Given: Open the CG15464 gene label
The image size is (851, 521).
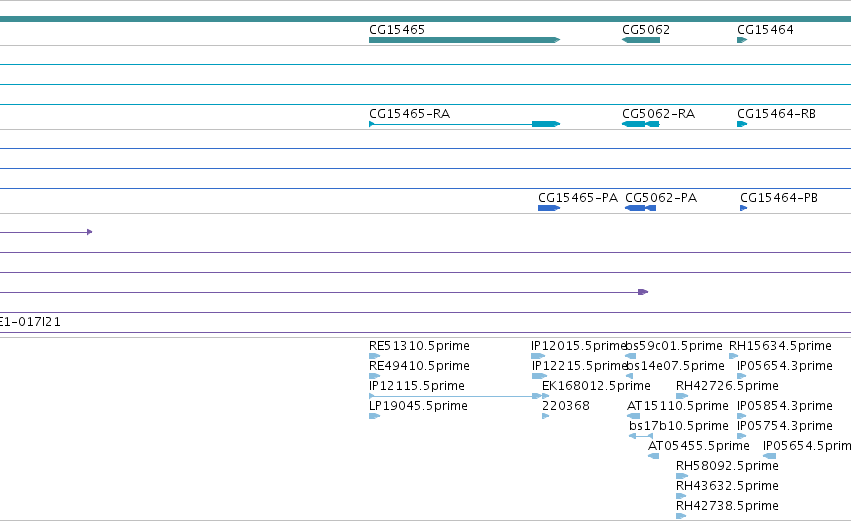Looking at the screenshot, I should pyautogui.click(x=765, y=30).
